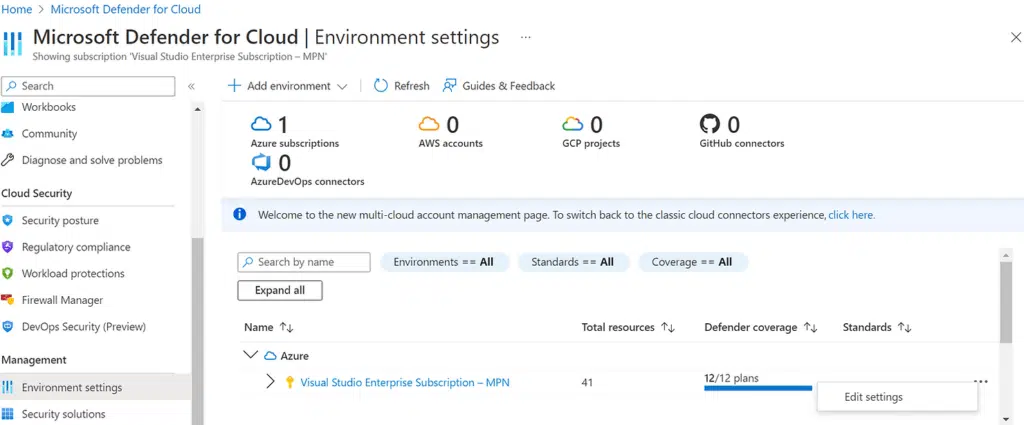Viewport: 1024px width, 425px height.
Task: Click the table vertical scrollbar thumb
Action: pos(1006,302)
